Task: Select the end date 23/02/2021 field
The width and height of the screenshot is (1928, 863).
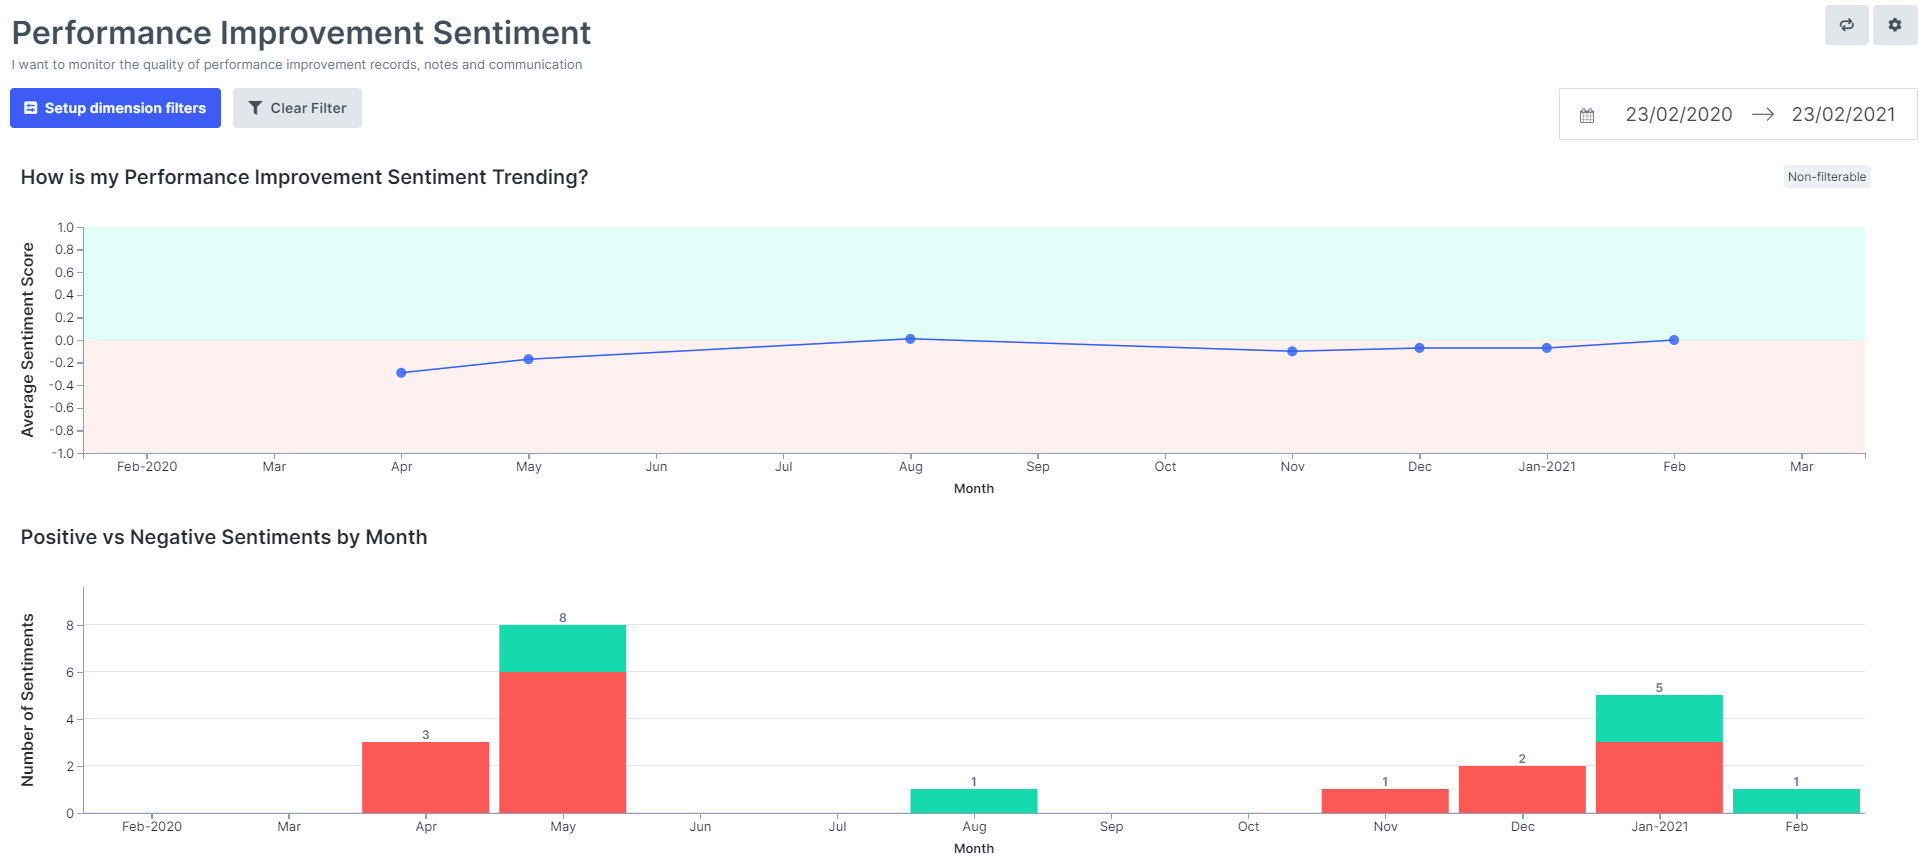Action: (1842, 115)
